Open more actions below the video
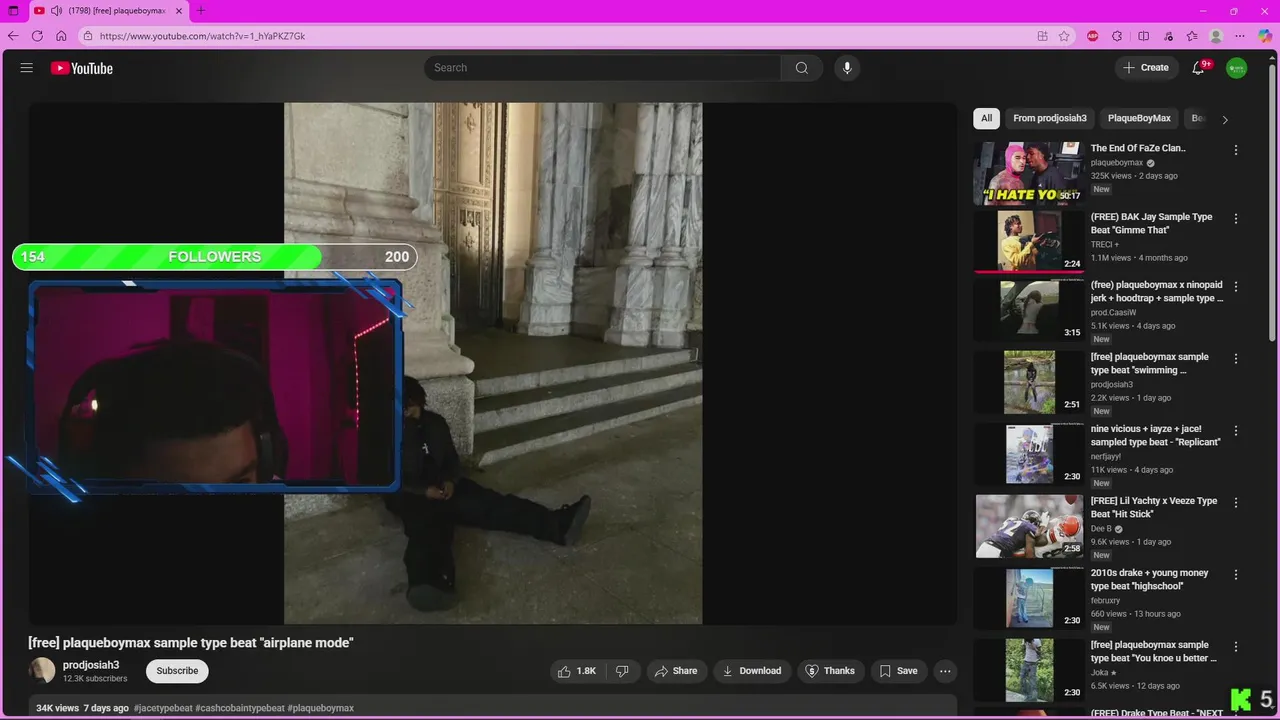Image resolution: width=1280 pixels, height=720 pixels. point(945,671)
